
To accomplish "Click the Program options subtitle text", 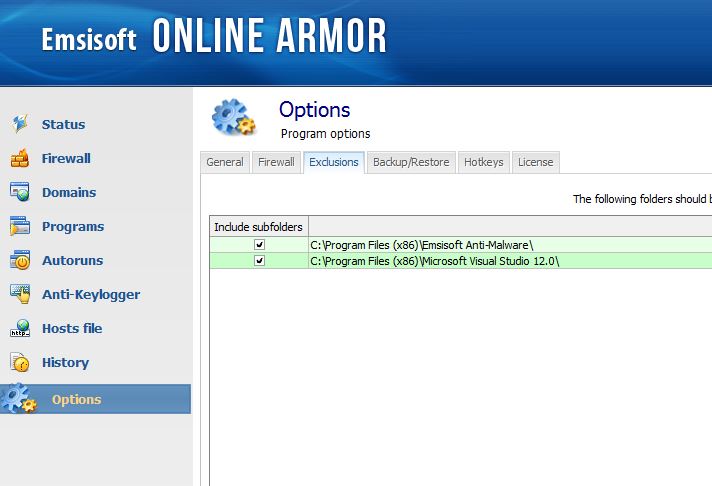I will click(x=326, y=134).
